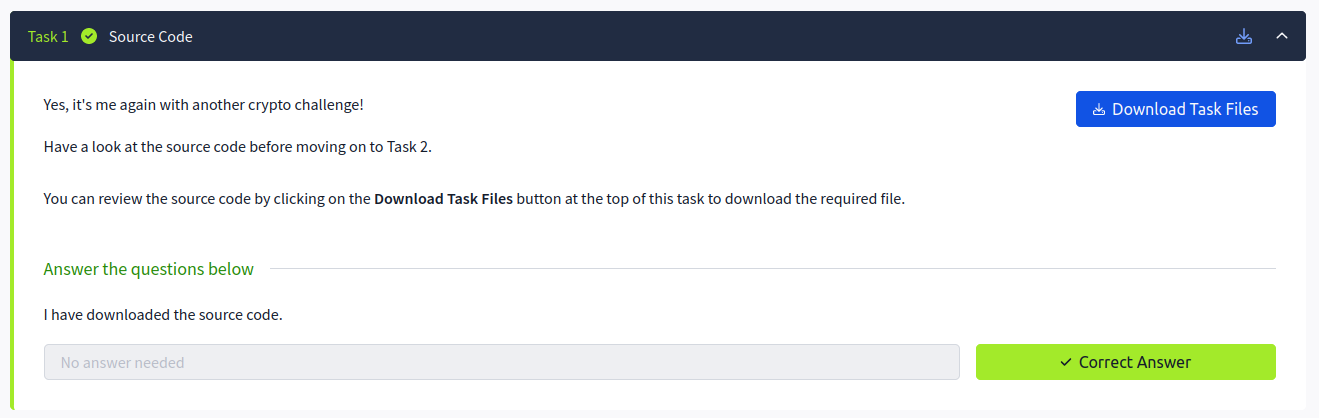Viewport: 1319px width, 418px height.
Task: Click the divider line beside the questions heading
Action: click(x=773, y=269)
